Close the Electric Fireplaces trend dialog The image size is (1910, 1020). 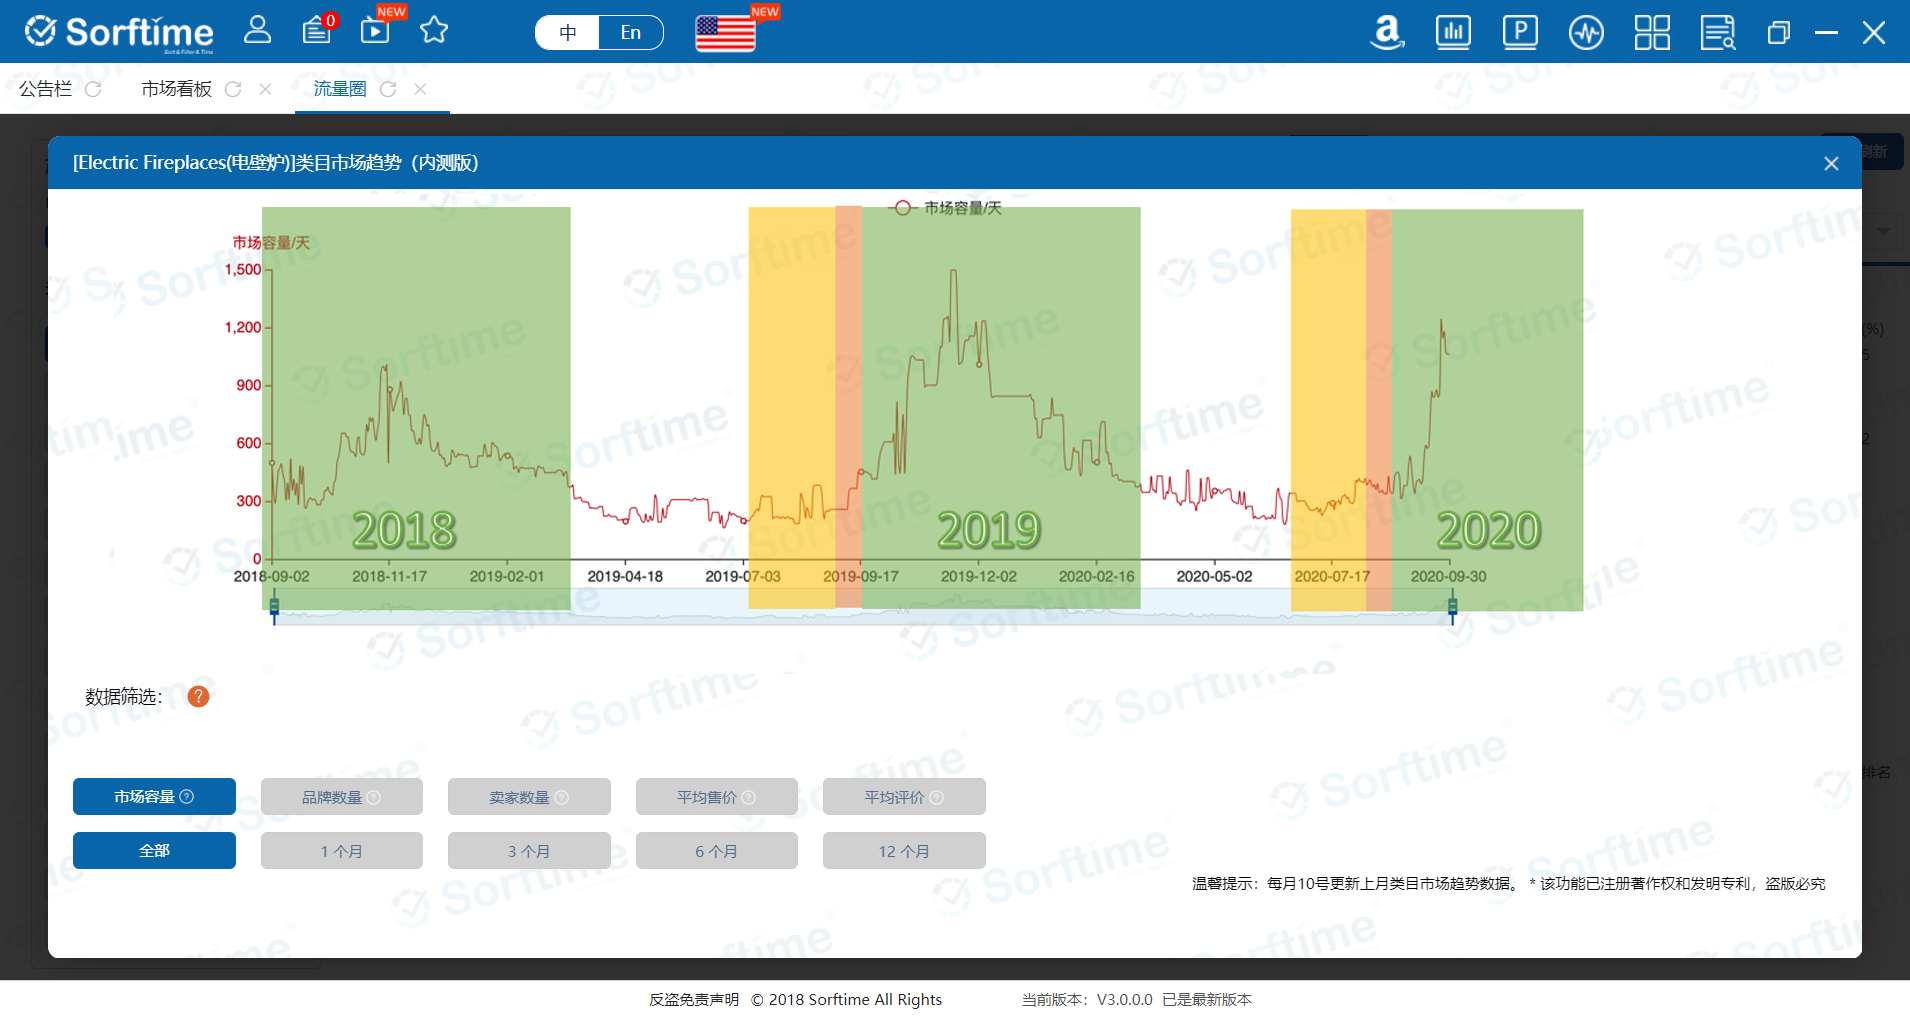(x=1831, y=163)
